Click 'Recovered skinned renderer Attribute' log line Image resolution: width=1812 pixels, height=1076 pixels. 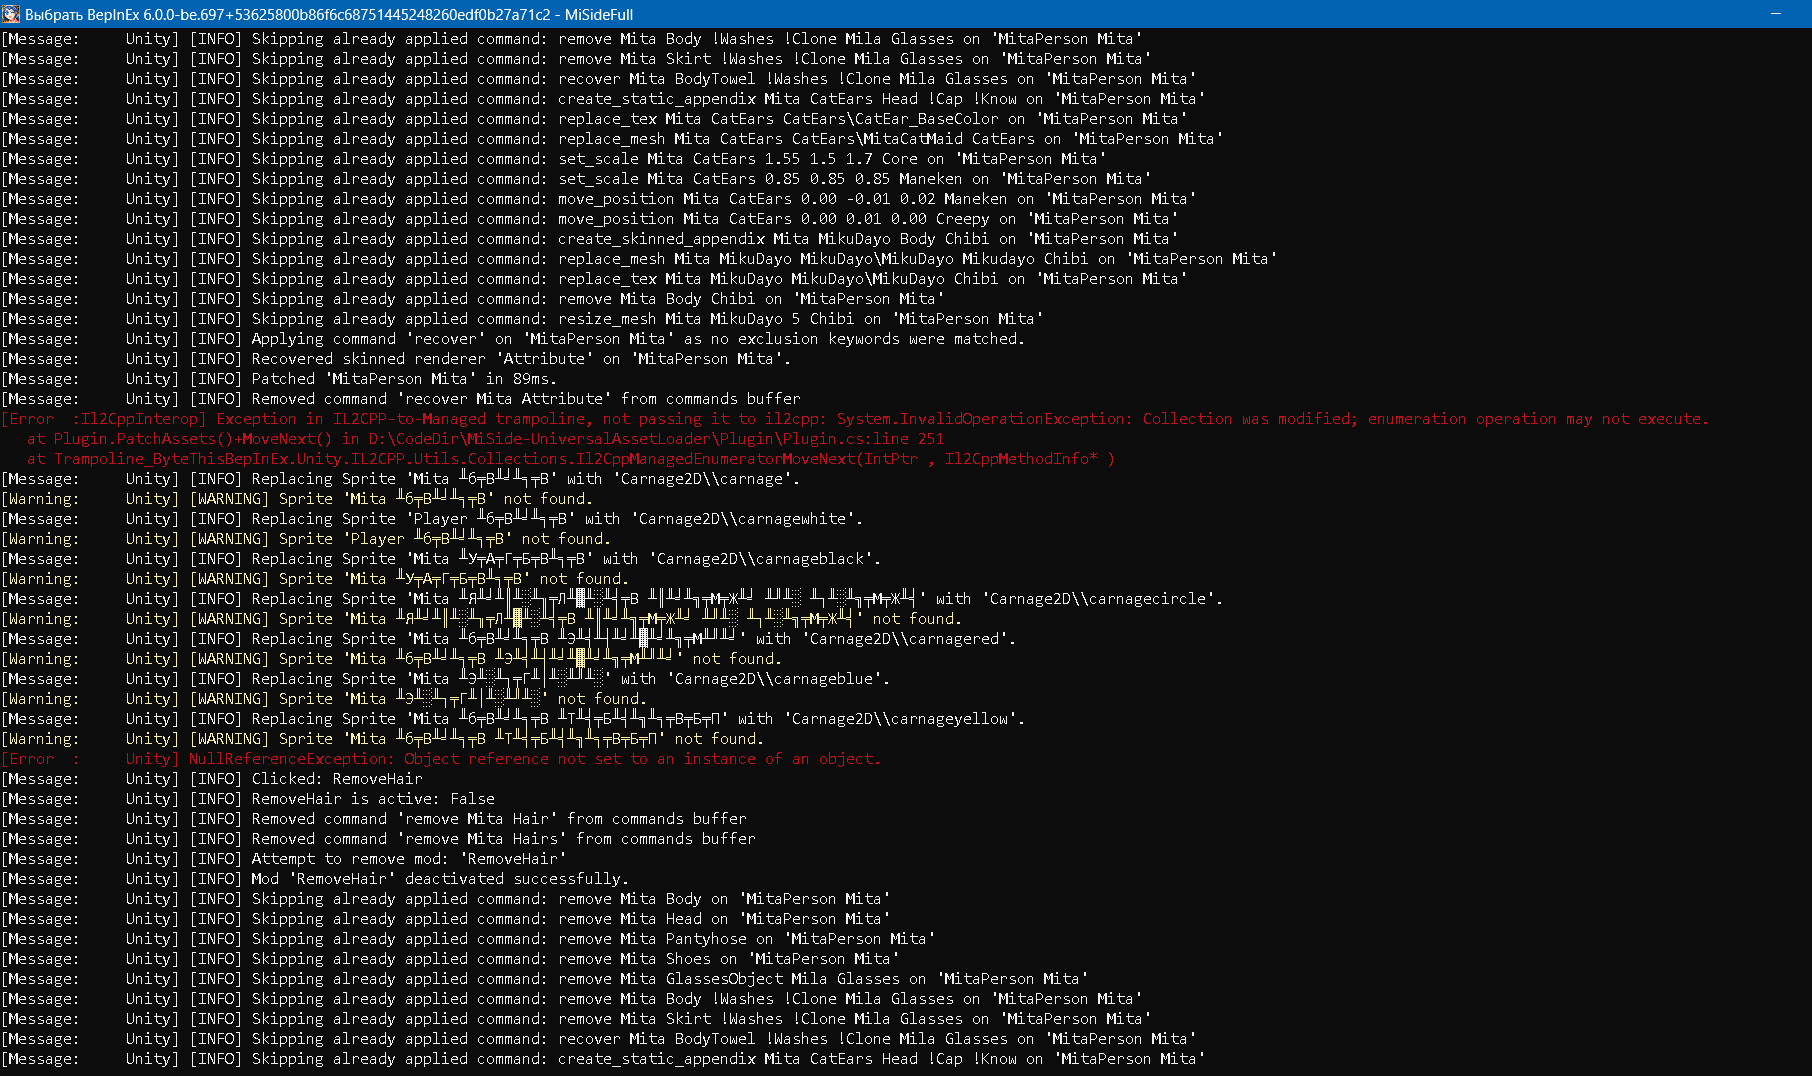click(x=520, y=359)
